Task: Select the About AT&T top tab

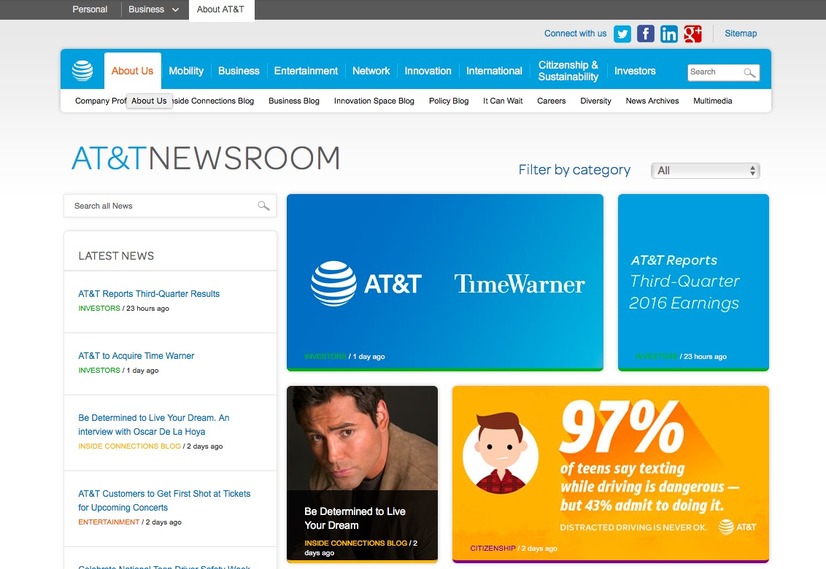Action: click(x=221, y=9)
